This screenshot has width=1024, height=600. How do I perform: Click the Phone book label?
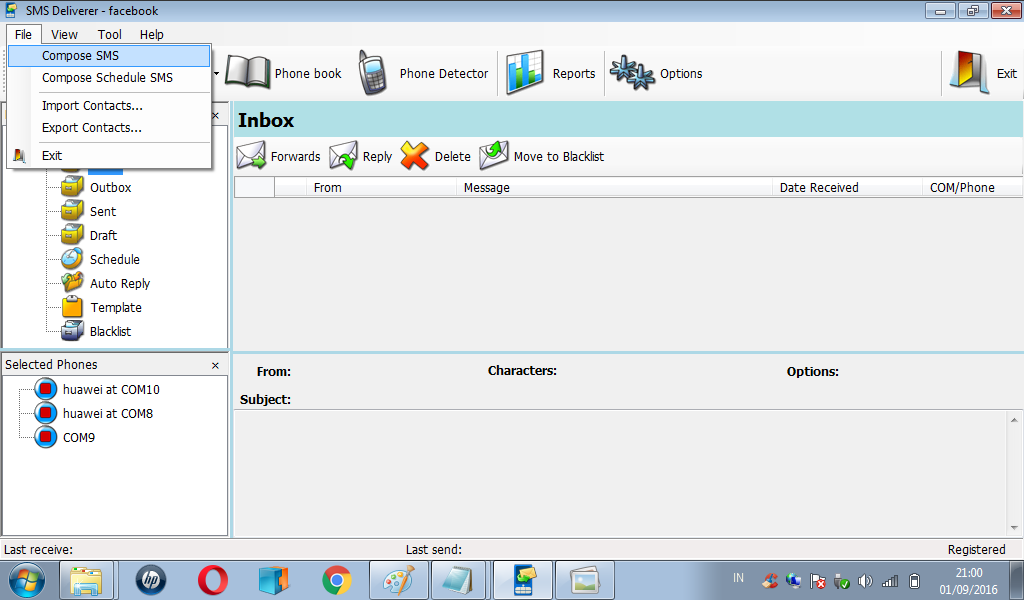pos(308,74)
